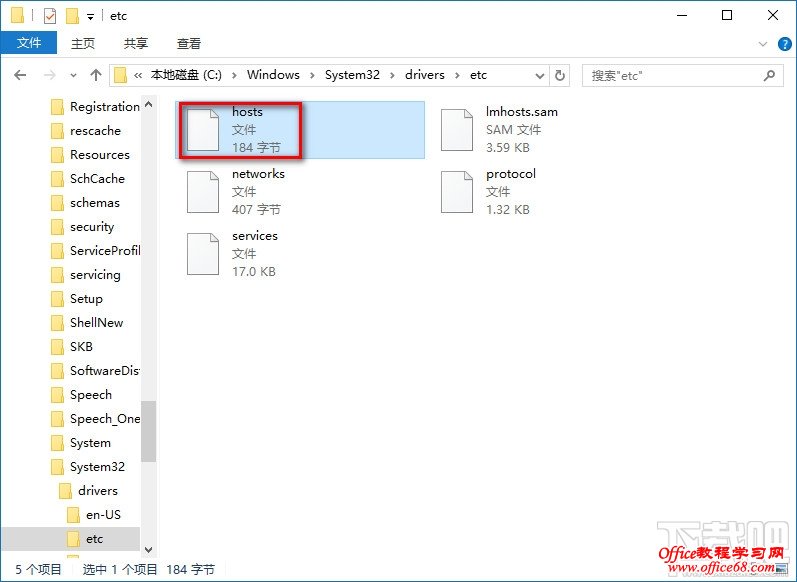The width and height of the screenshot is (797, 582).
Task: Select the Setup folder in tree
Action: 77,298
